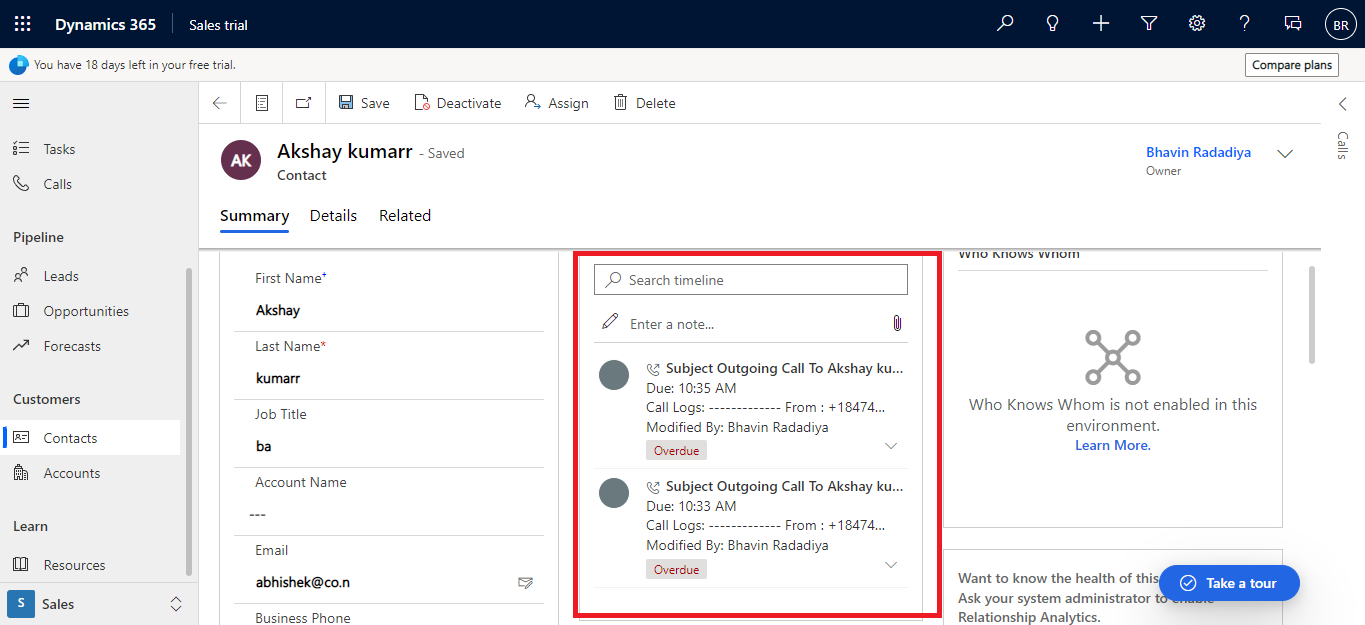Click the Last Name field kumarr
Image resolution: width=1365 pixels, height=625 pixels.
(390, 378)
